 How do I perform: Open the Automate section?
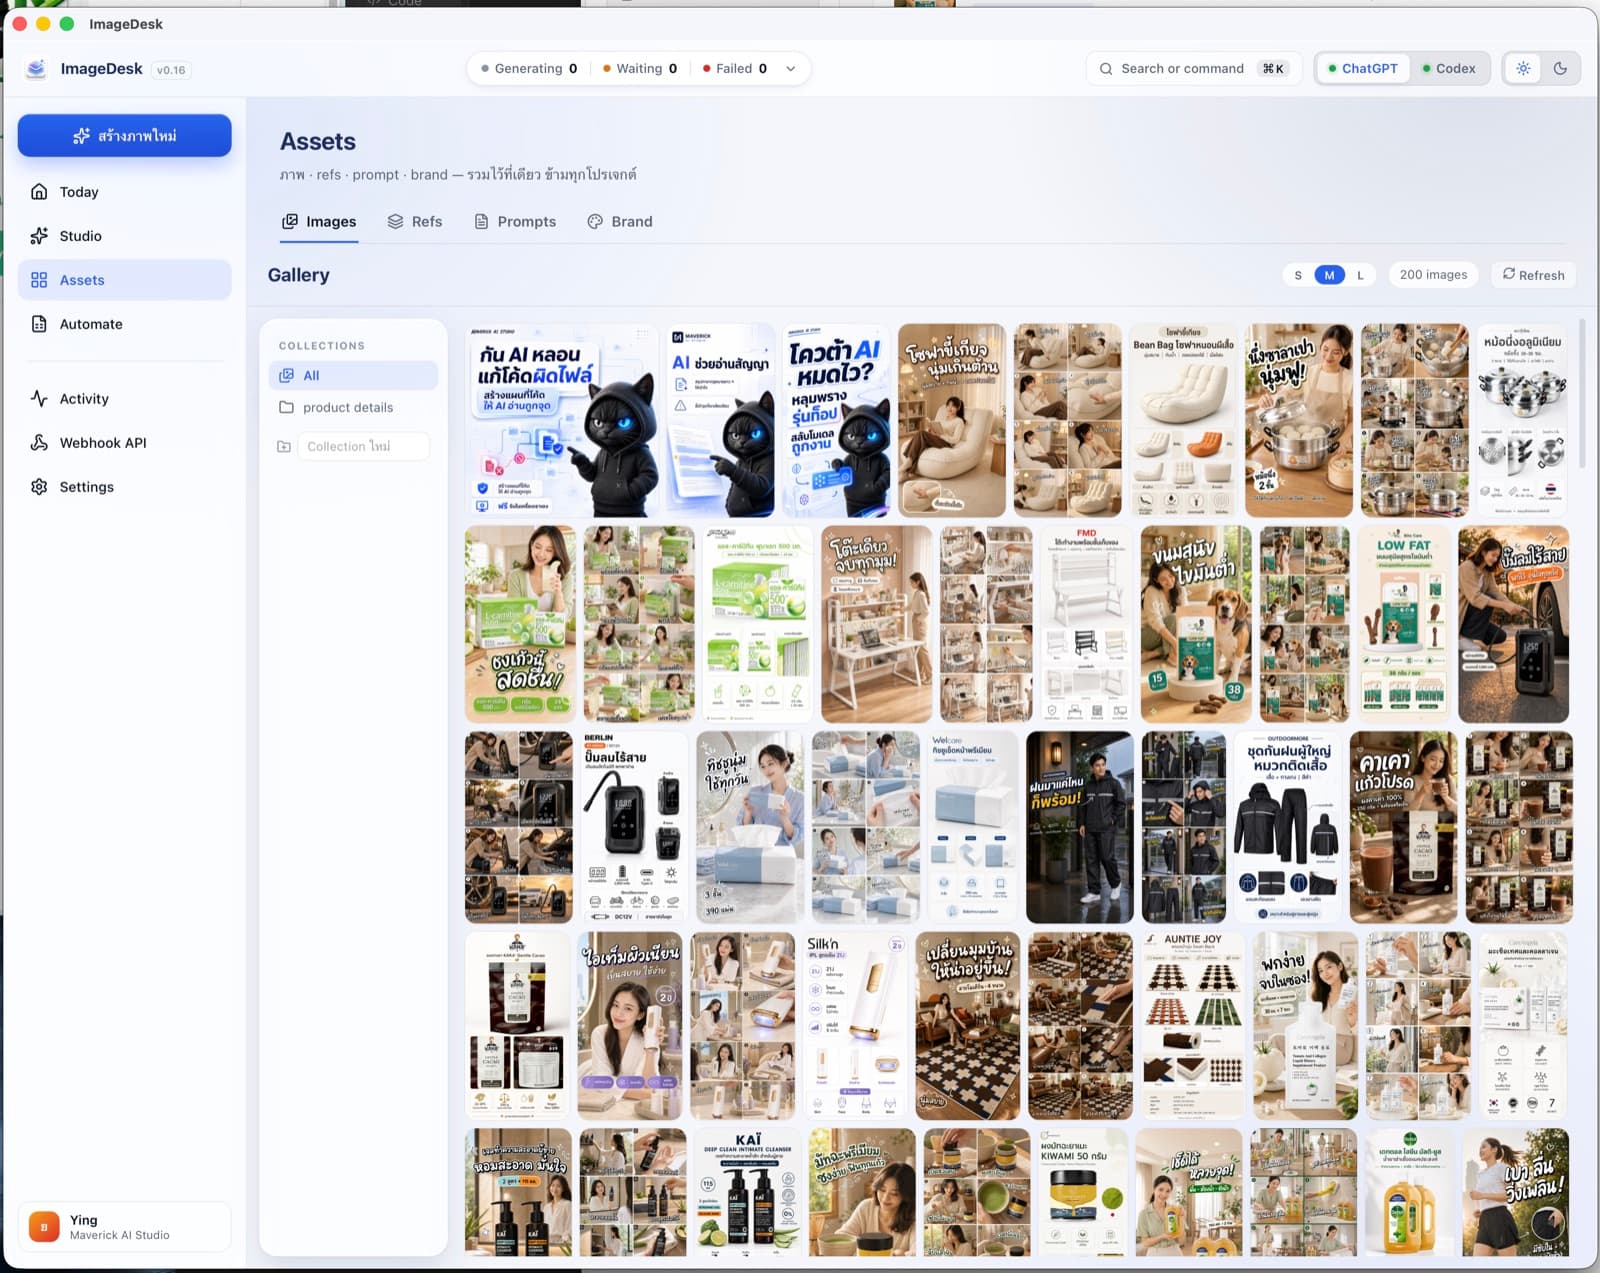coord(124,324)
